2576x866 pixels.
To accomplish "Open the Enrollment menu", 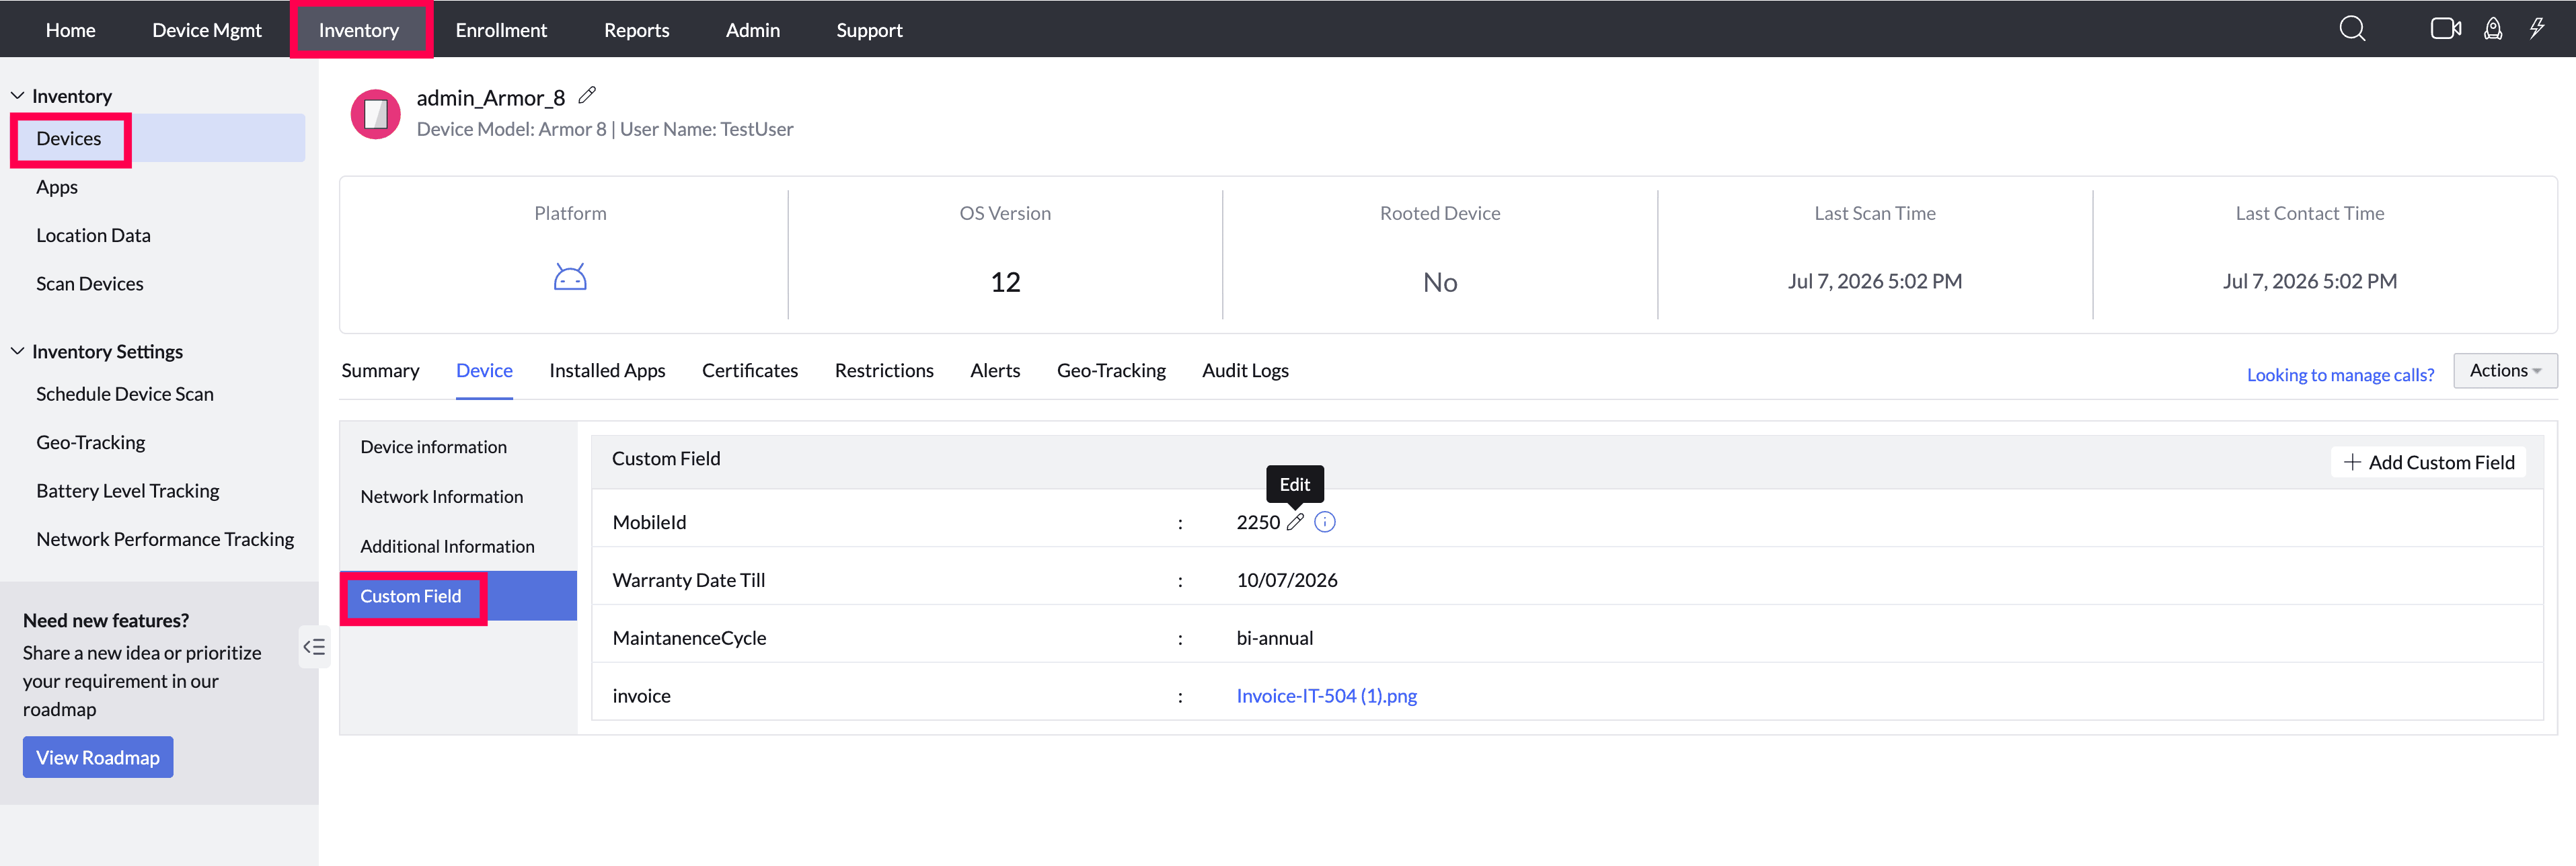I will coord(501,30).
